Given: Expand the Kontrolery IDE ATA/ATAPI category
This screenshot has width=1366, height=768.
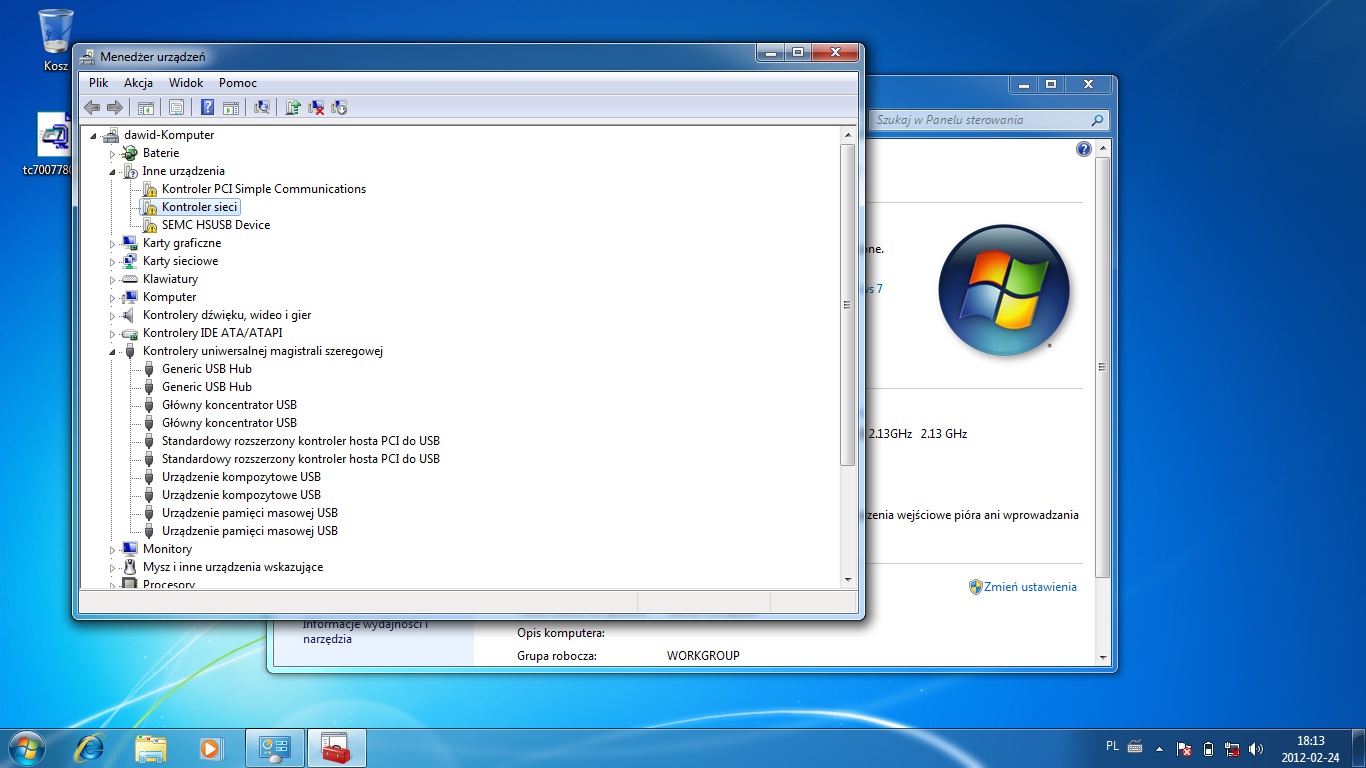Looking at the screenshot, I should tap(113, 334).
